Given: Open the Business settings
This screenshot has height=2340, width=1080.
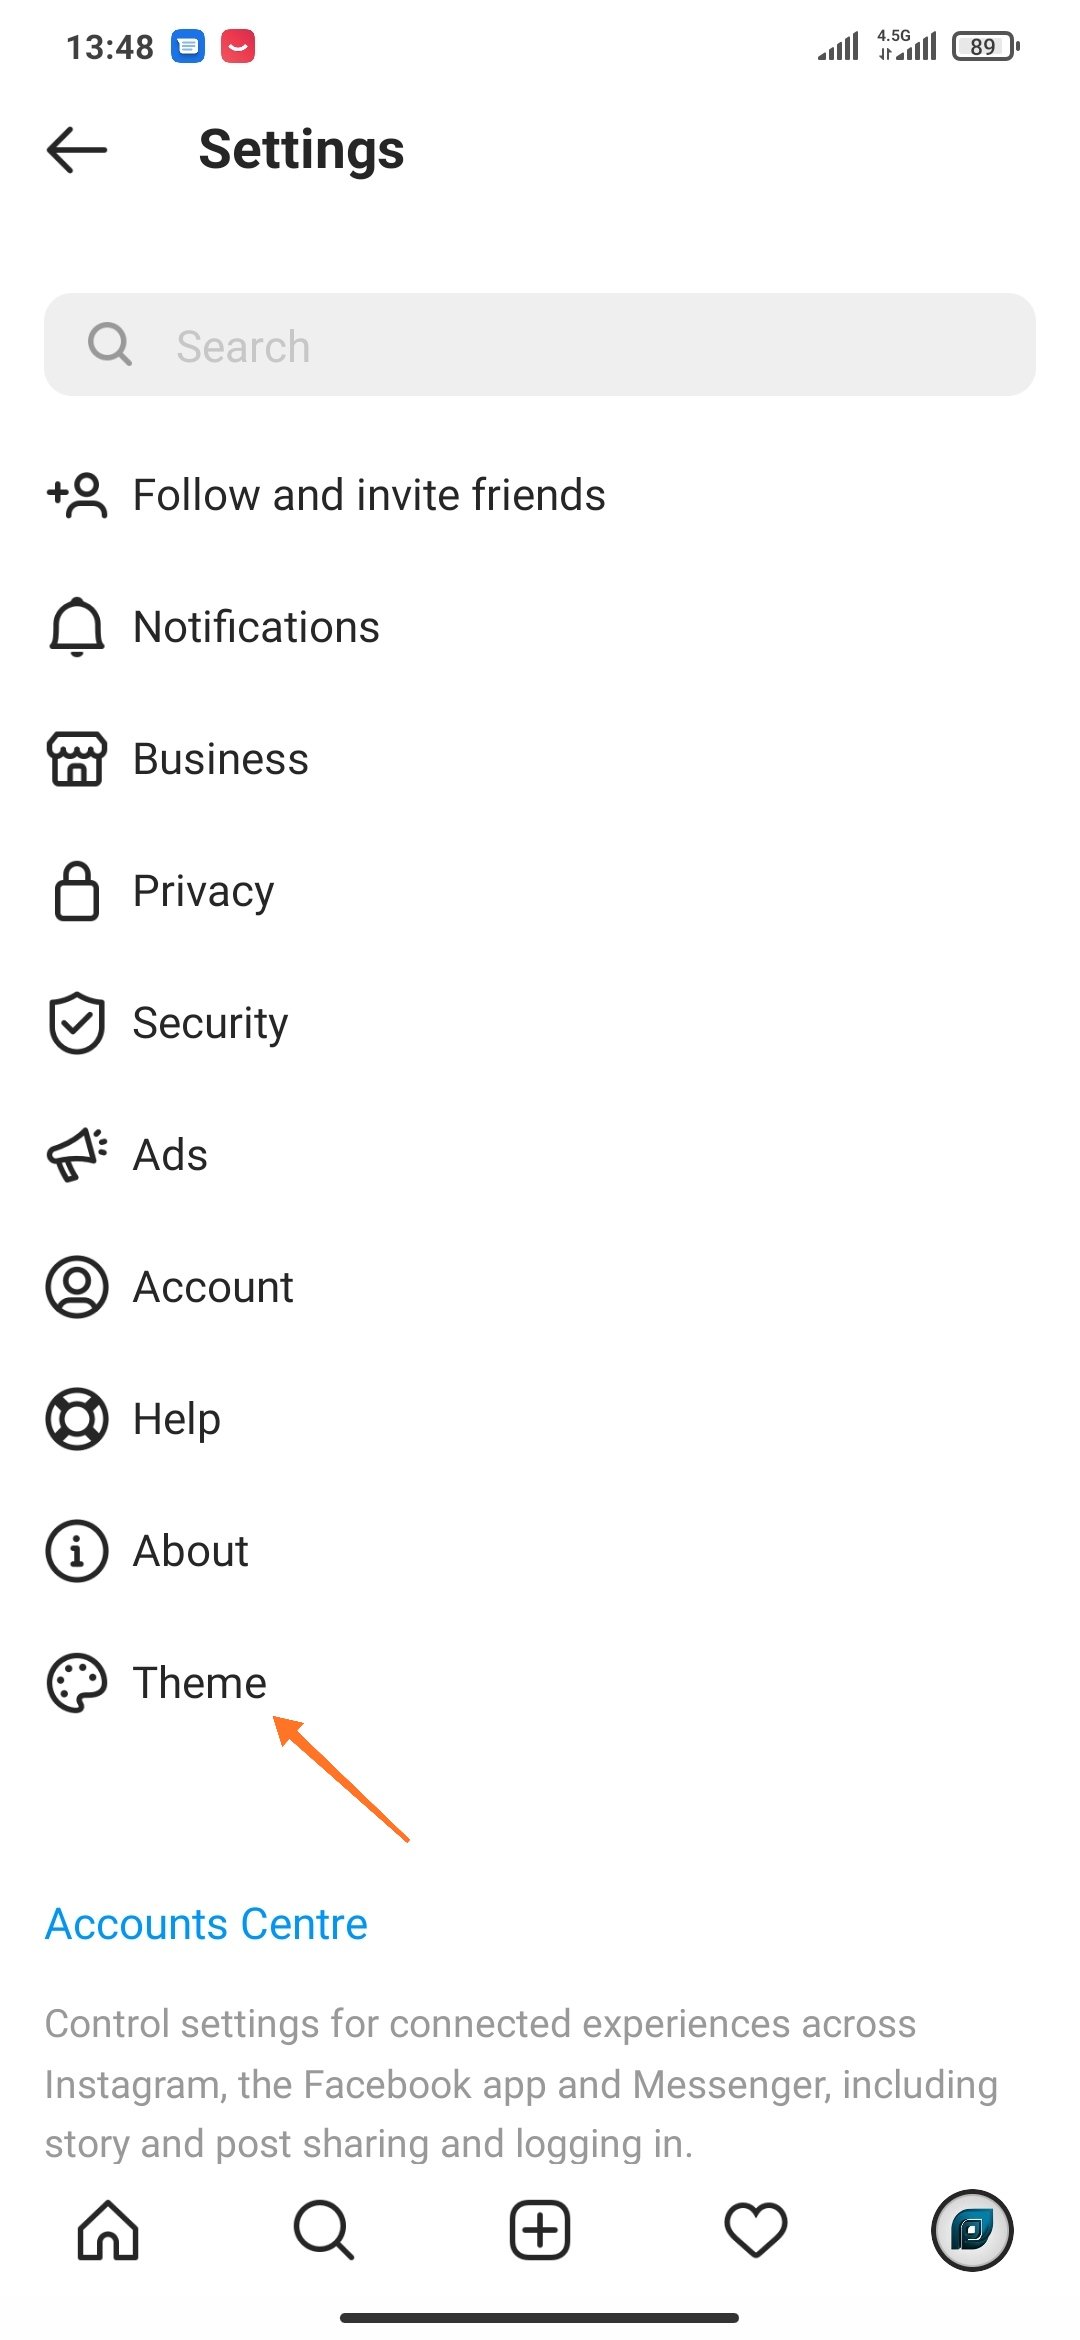Looking at the screenshot, I should pos(221,759).
